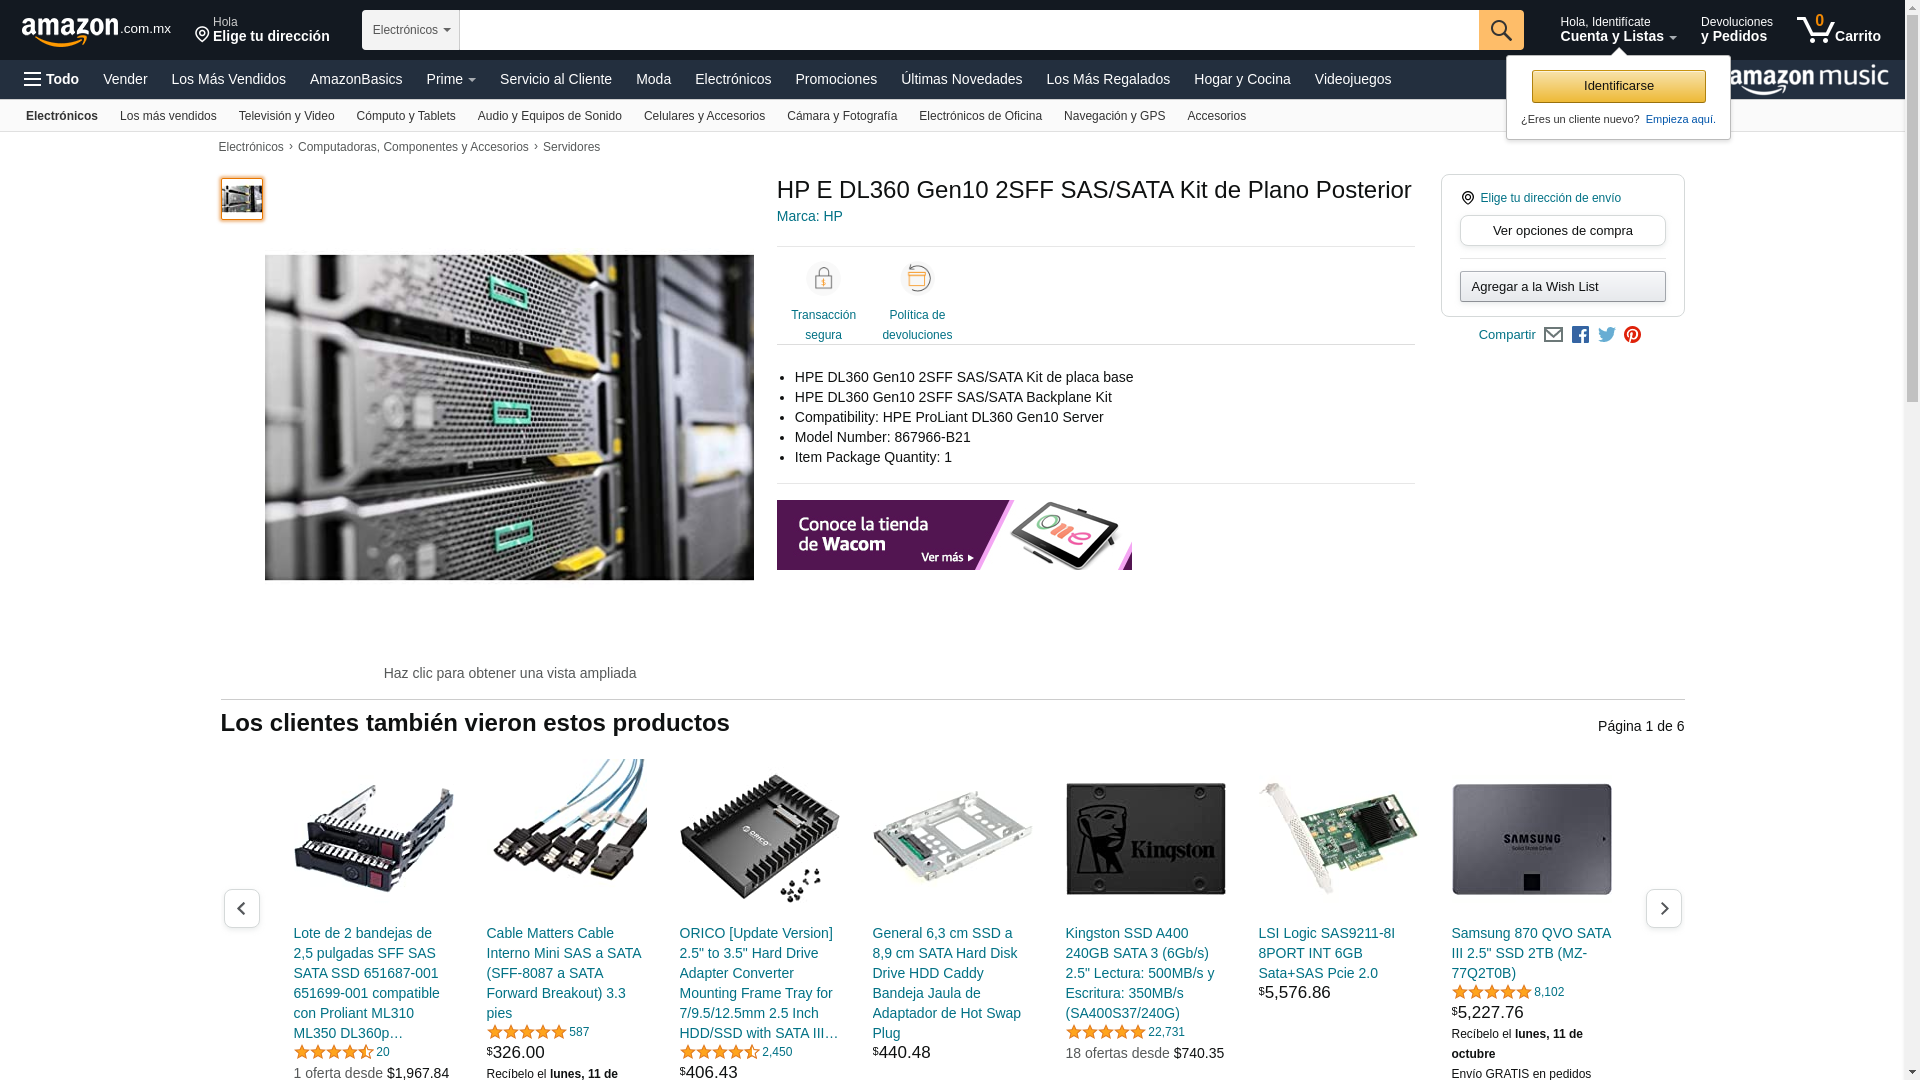Click the magnifying glass search button
The image size is (1920, 1080).
pyautogui.click(x=1500, y=30)
